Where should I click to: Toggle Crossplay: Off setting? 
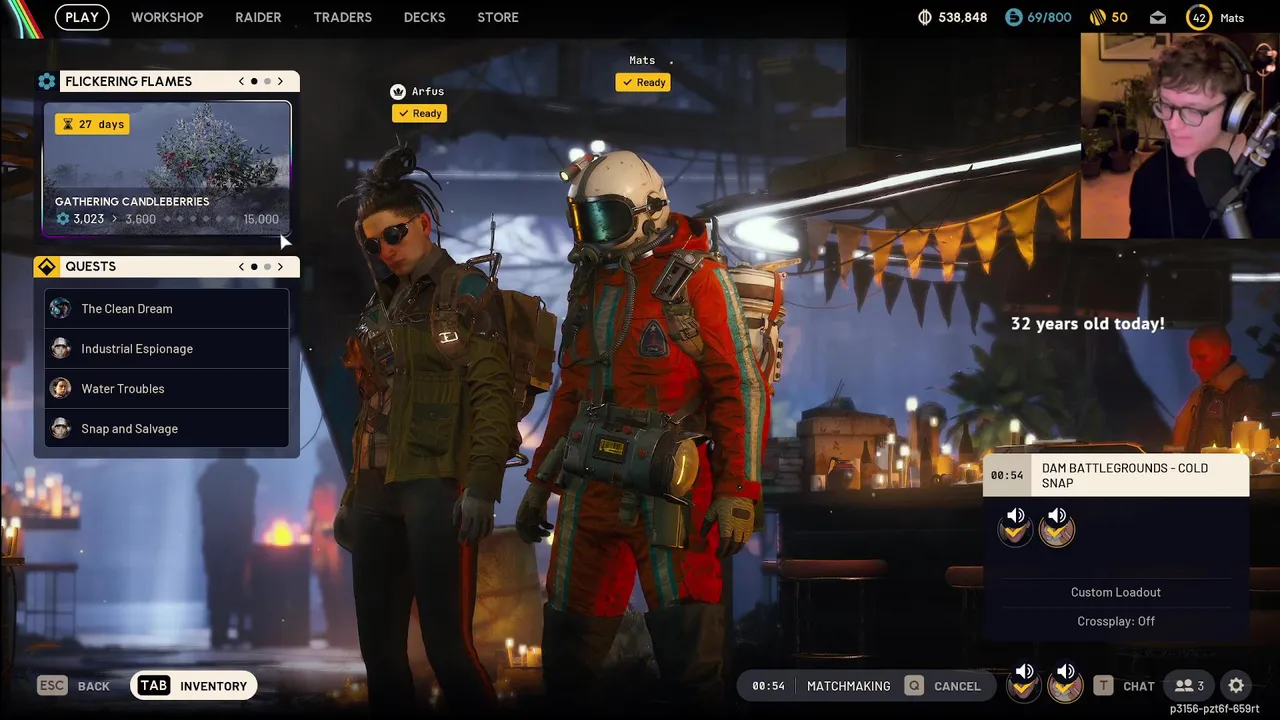pyautogui.click(x=1116, y=621)
